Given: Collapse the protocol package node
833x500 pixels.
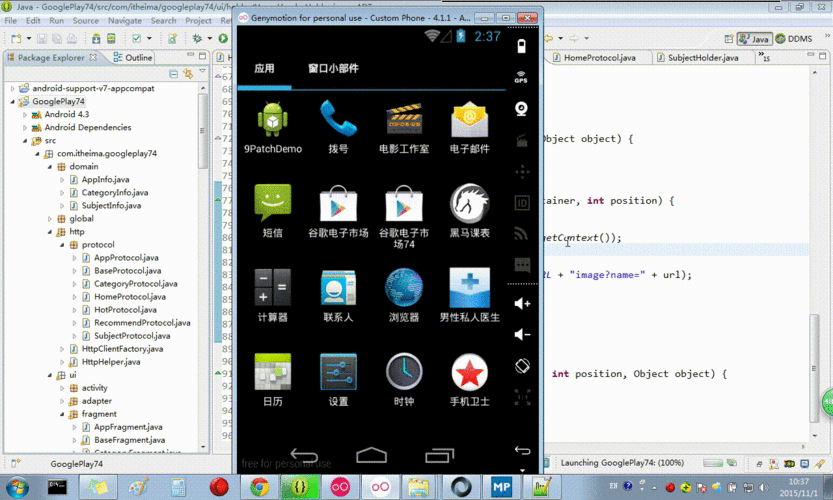Looking at the screenshot, I should point(62,245).
